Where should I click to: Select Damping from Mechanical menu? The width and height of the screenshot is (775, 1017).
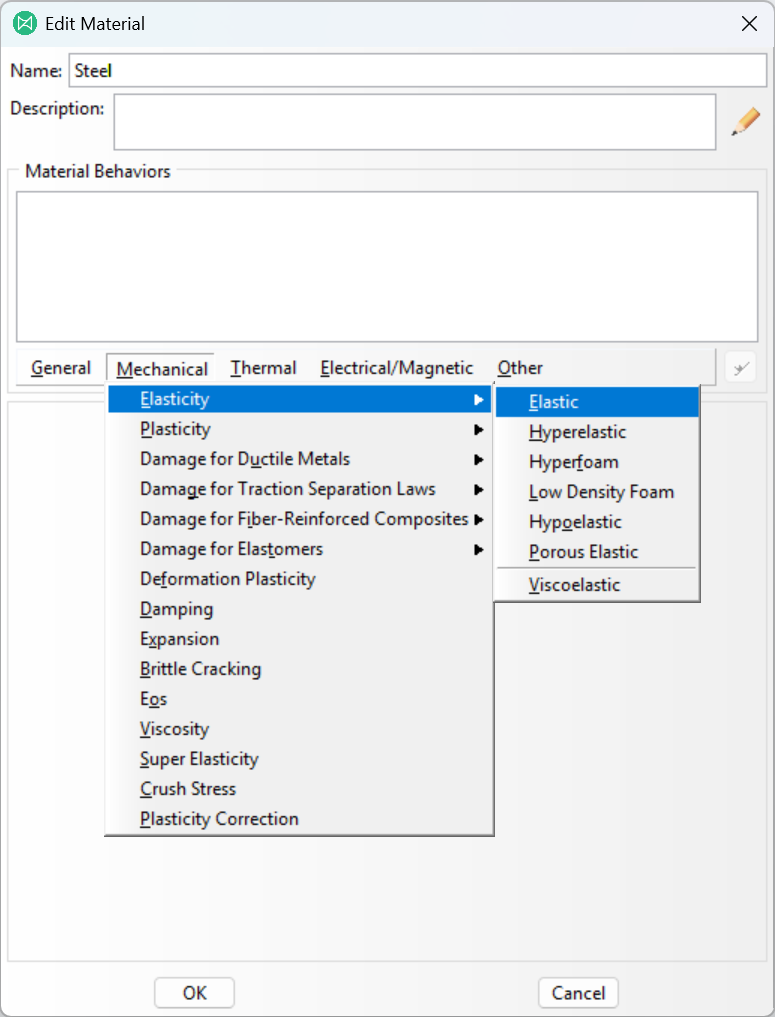300,609
